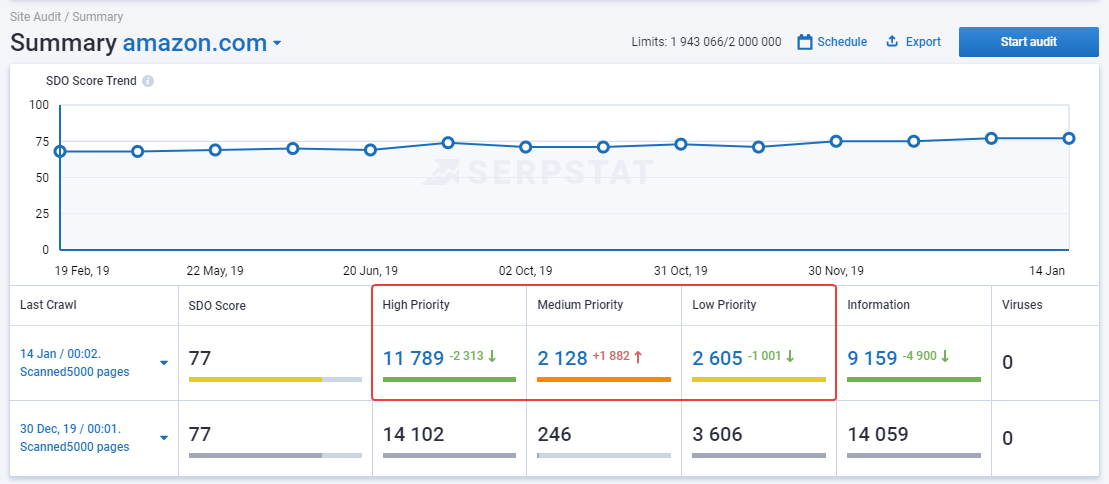This screenshot has width=1109, height=484.
Task: Open the SDO Score Trend info icon
Action: coord(148,81)
